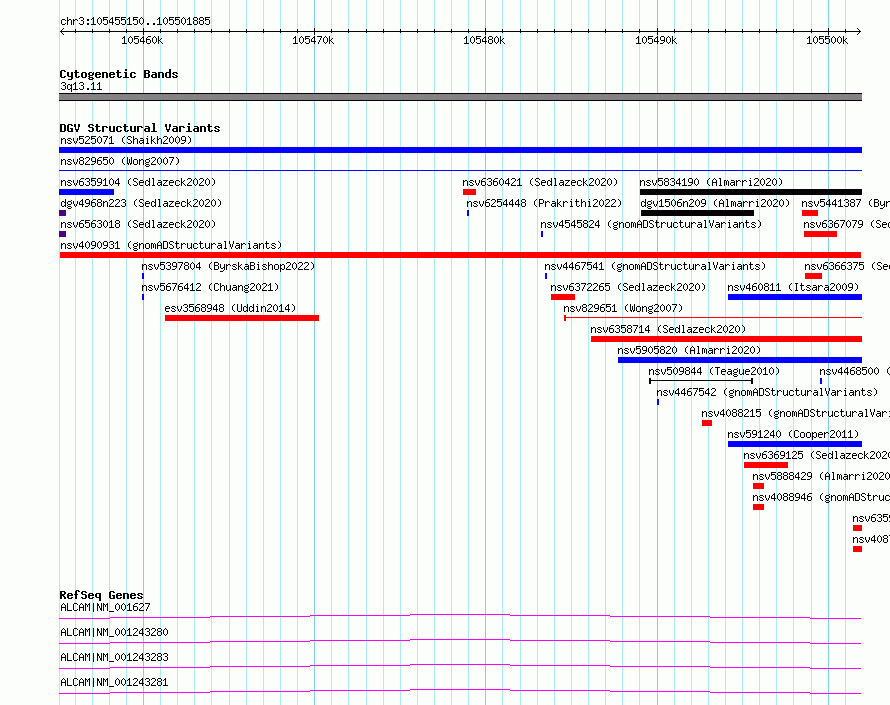
Task: Click nsv6372265 (Sedlazeck2020) label
Action: (x=628, y=287)
